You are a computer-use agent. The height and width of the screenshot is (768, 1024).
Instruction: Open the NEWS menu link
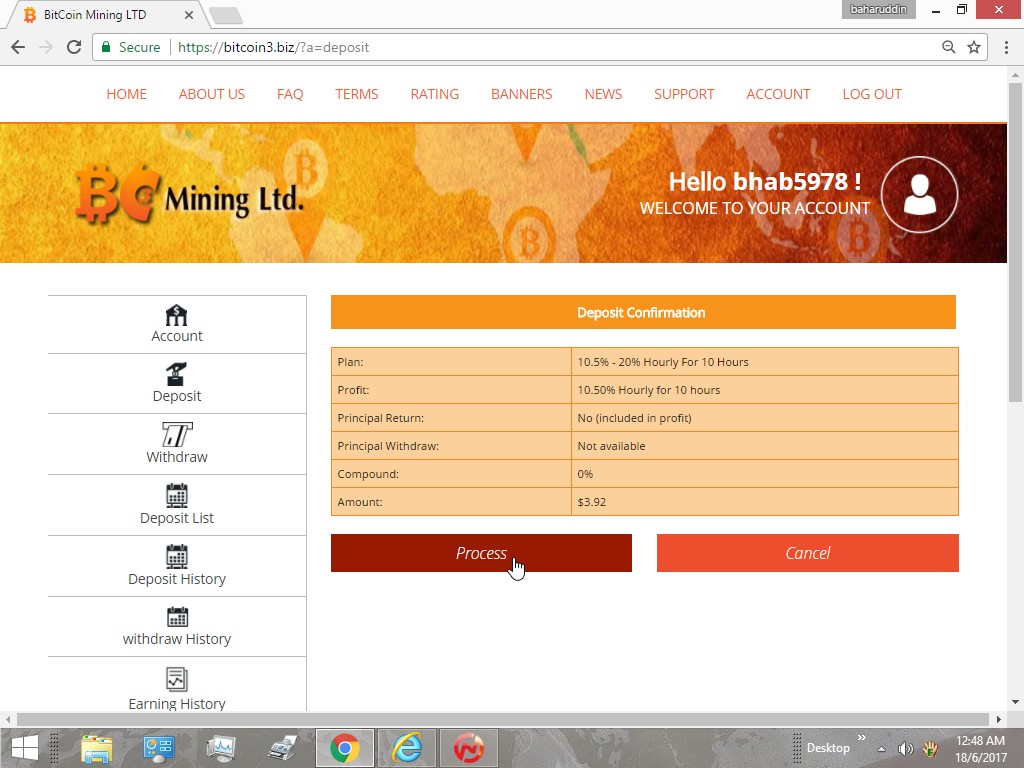(x=603, y=94)
